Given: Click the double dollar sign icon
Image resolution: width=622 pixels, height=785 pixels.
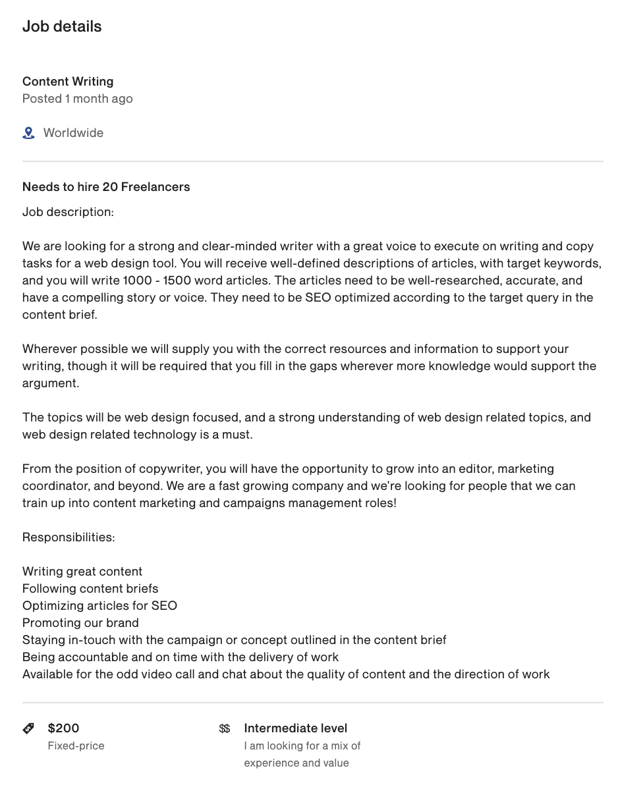Looking at the screenshot, I should (x=224, y=728).
